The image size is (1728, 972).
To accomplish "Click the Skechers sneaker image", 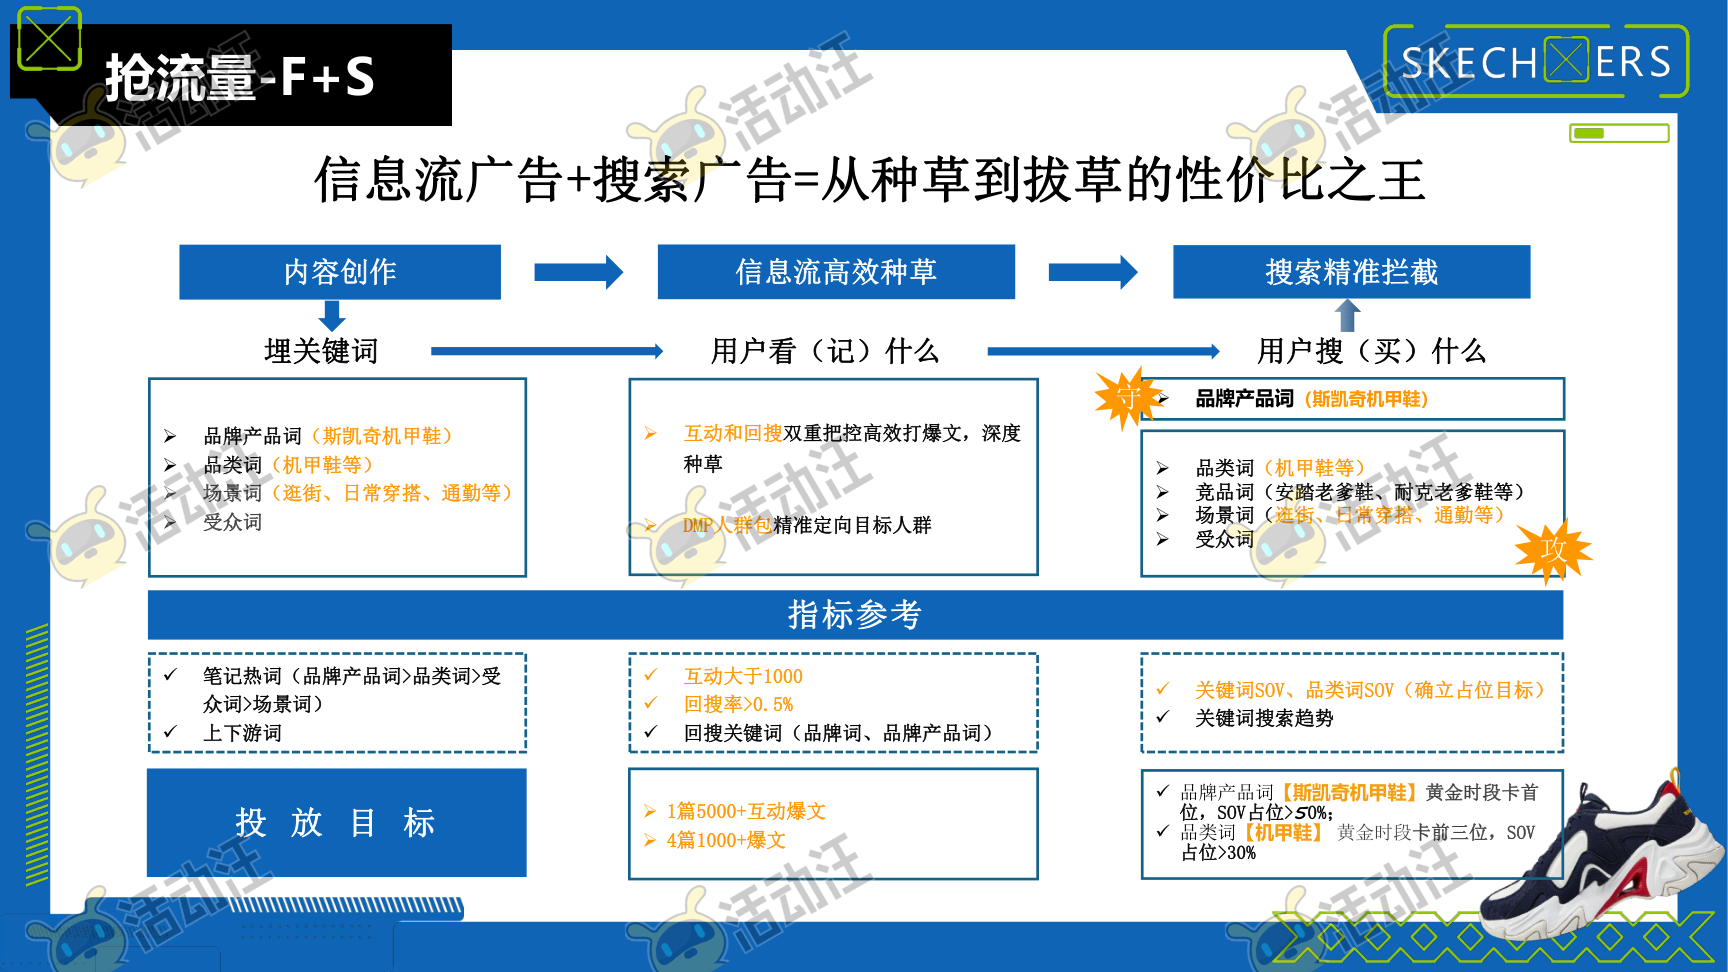I will point(1602,856).
